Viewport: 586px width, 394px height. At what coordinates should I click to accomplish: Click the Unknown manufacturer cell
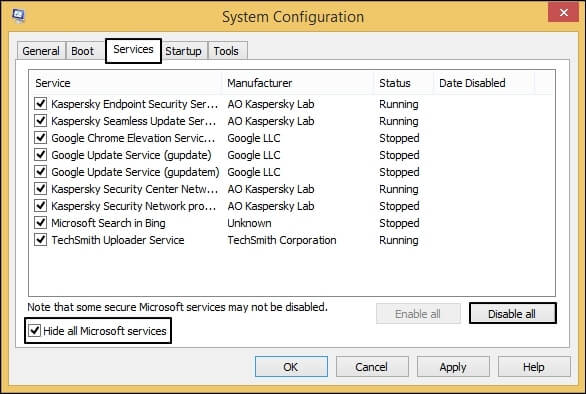249,223
